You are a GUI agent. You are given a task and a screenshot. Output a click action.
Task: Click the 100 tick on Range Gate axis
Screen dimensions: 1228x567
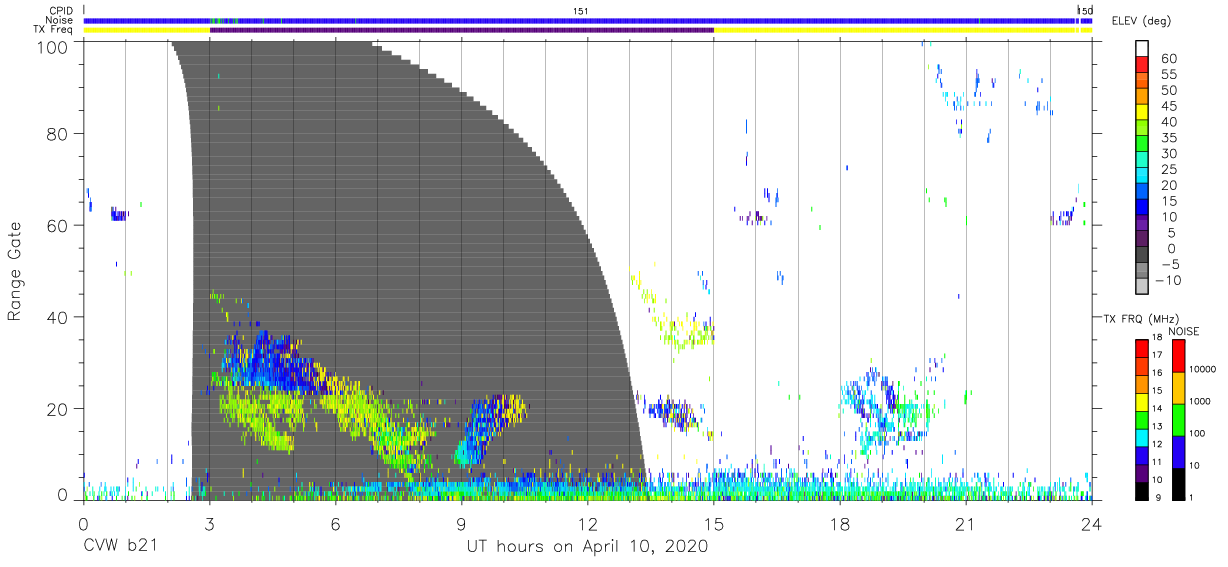[54, 47]
